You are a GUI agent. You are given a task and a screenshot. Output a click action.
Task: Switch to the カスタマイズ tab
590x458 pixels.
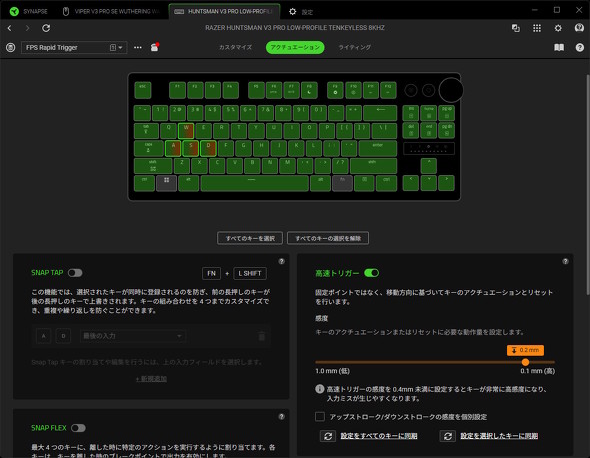click(235, 47)
